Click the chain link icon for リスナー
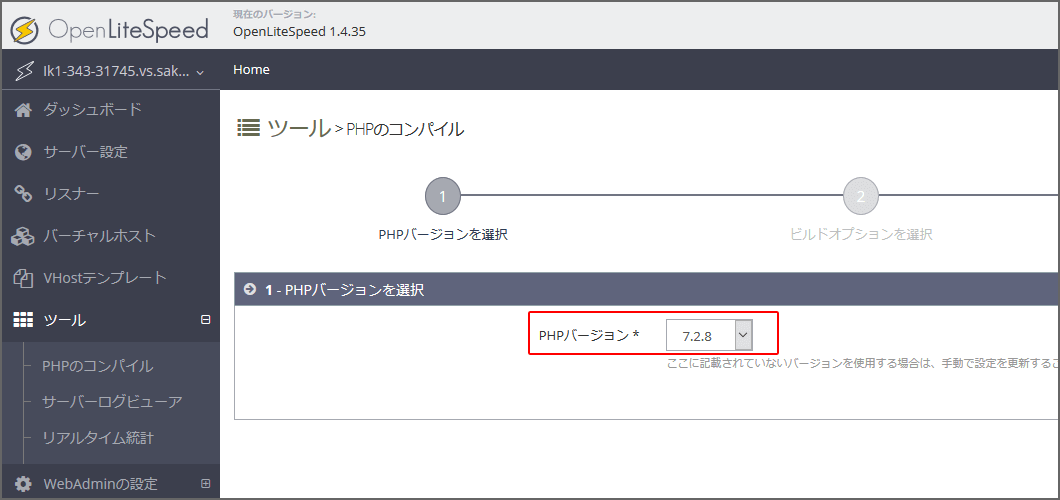Viewport: 1060px width, 500px height. (x=23, y=195)
